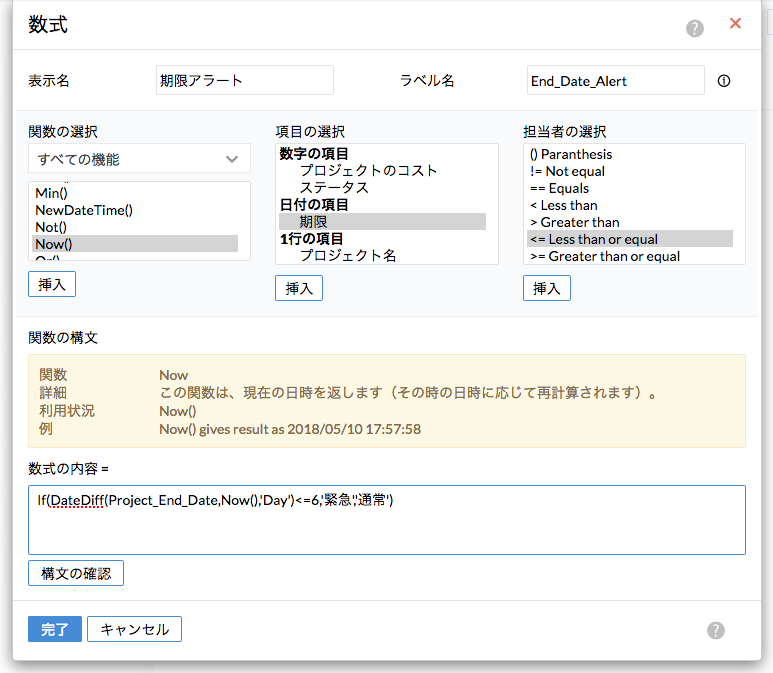Click the help icon beside the close button
The height and width of the screenshot is (673, 773).
click(695, 29)
